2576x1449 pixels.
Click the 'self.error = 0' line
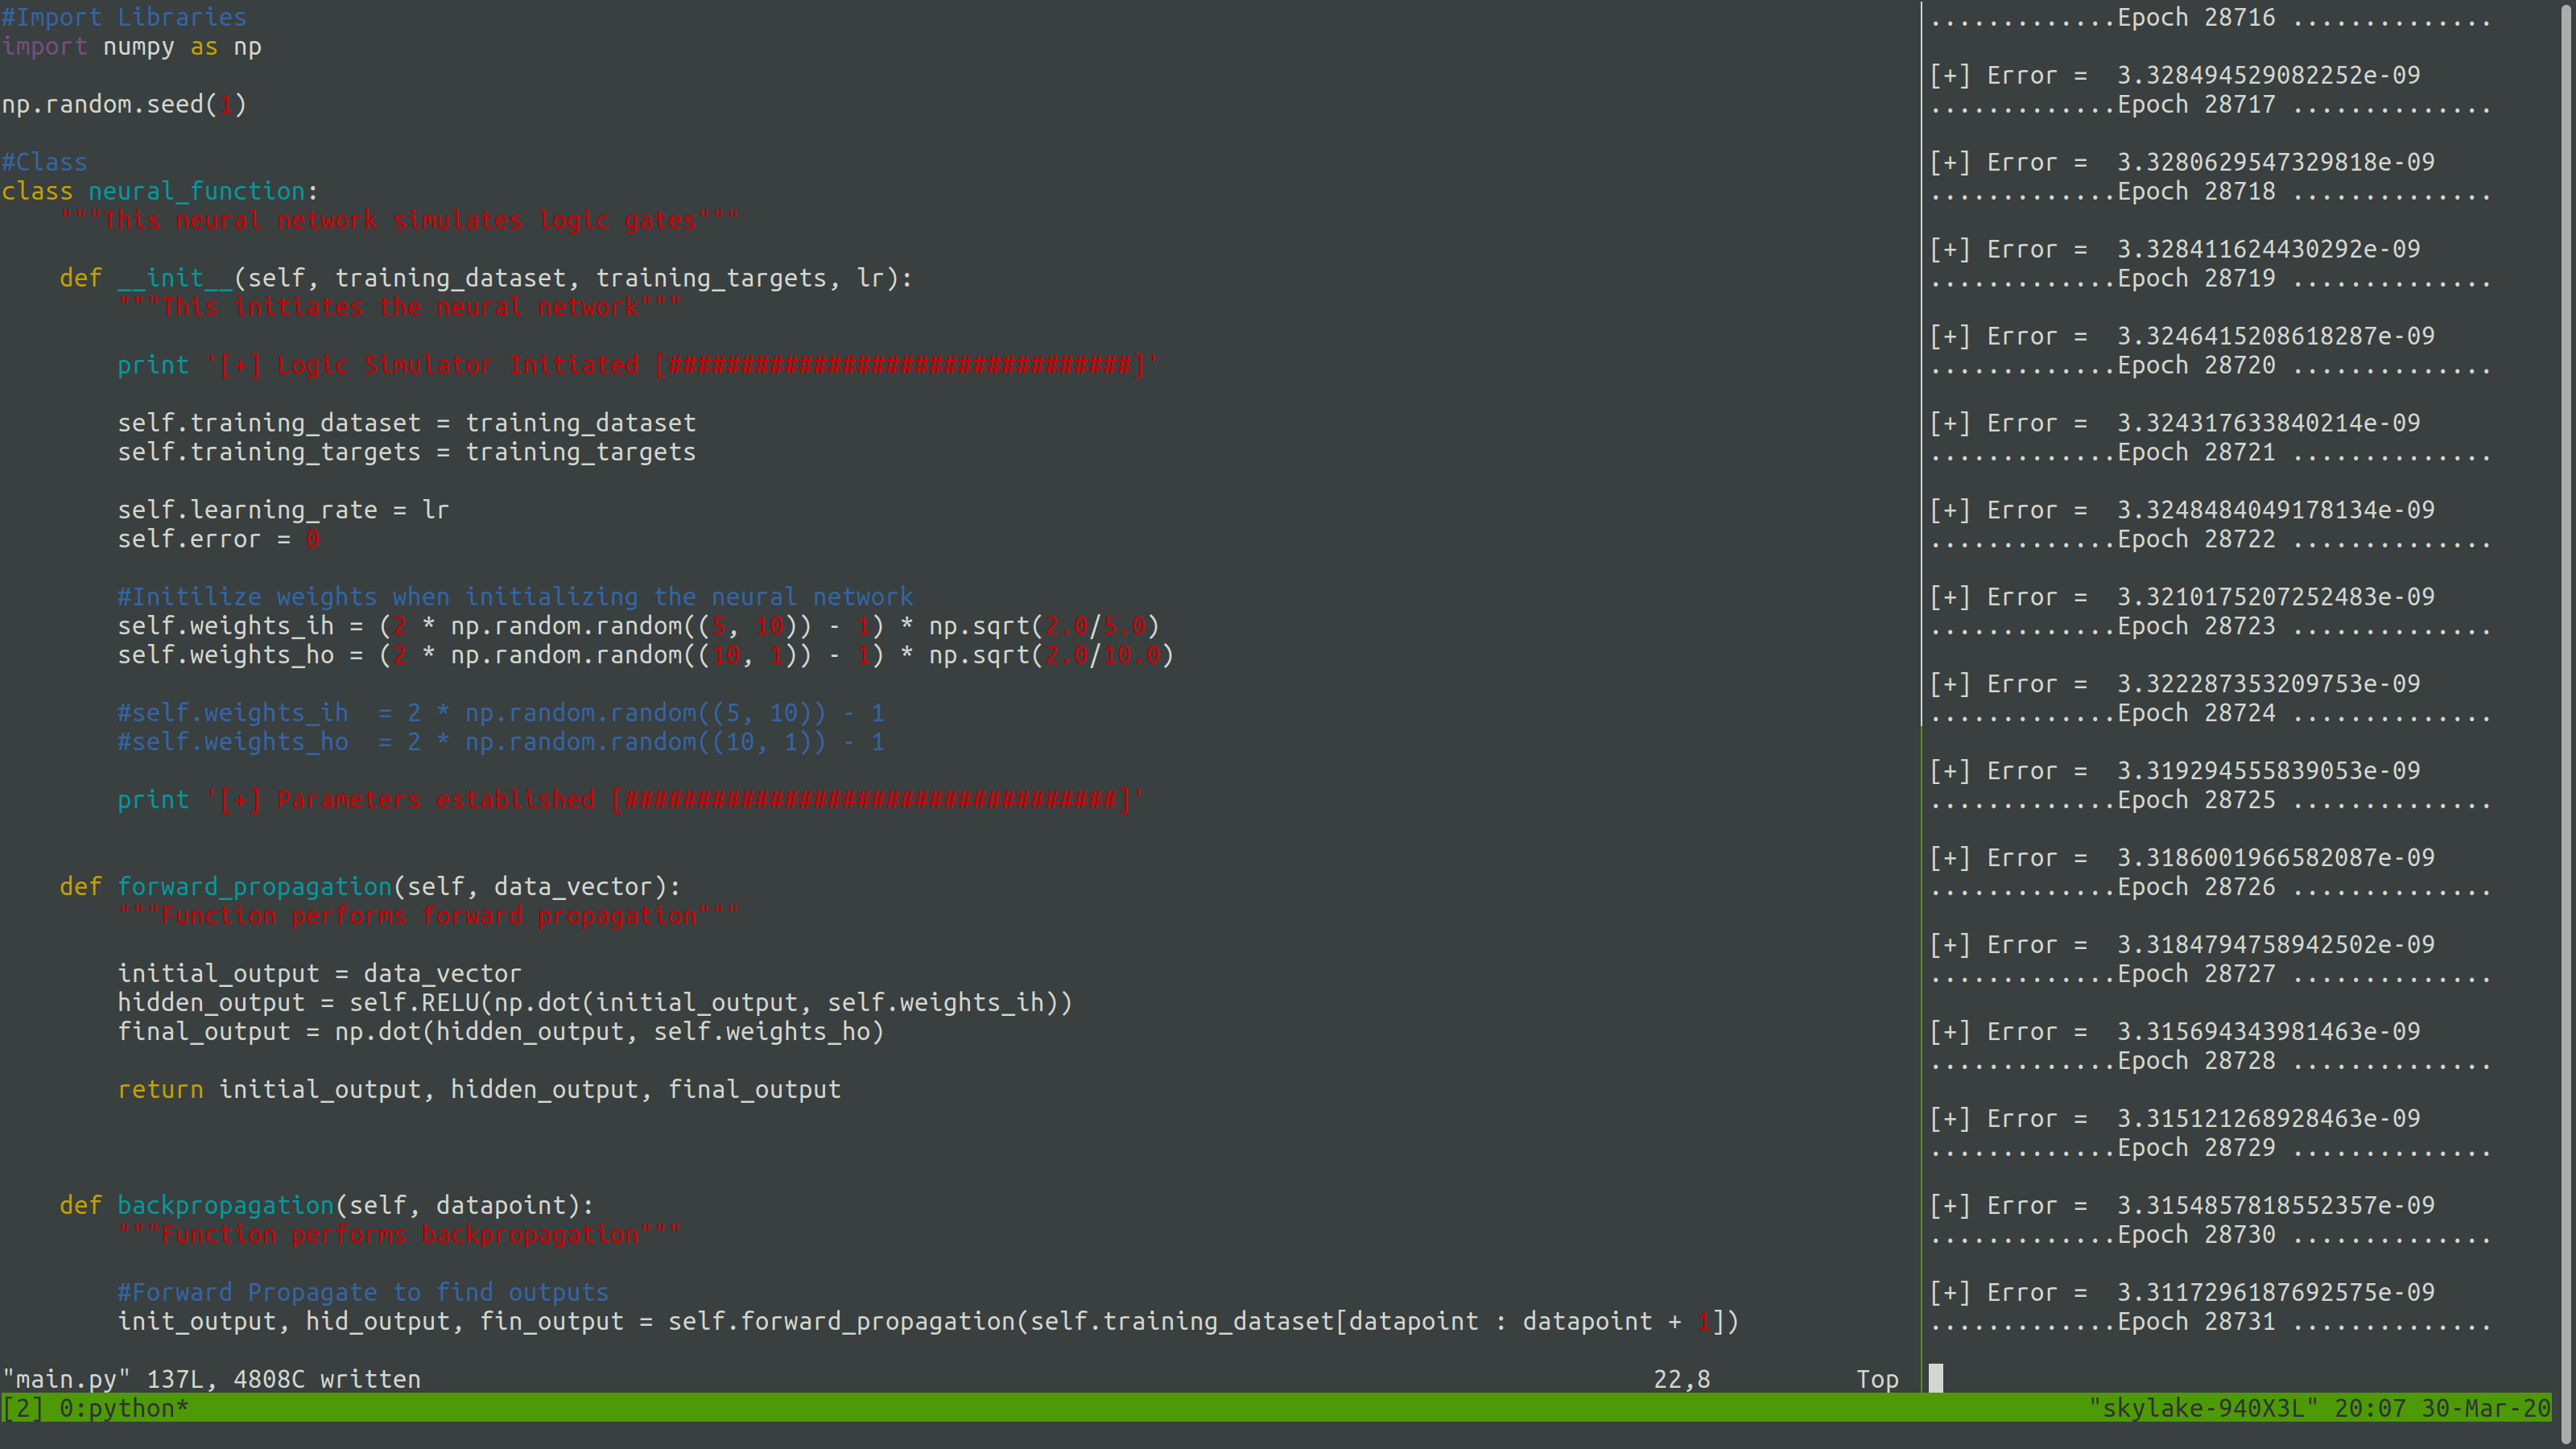219,539
